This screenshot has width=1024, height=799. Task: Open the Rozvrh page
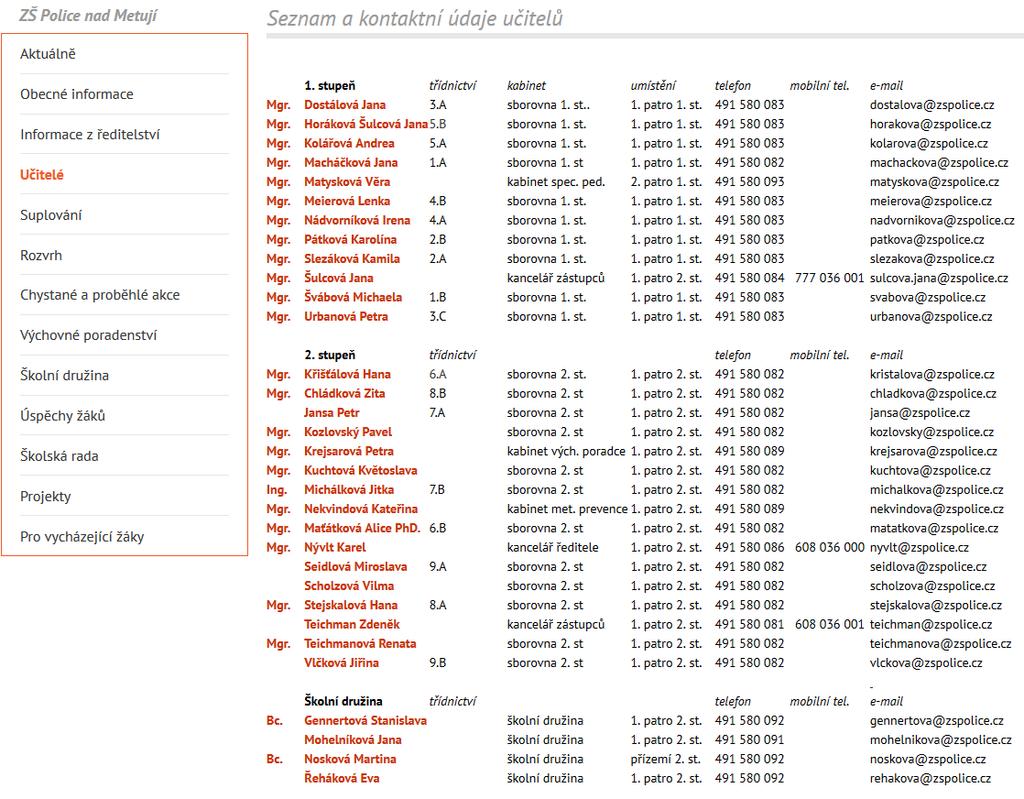pyautogui.click(x=41, y=255)
